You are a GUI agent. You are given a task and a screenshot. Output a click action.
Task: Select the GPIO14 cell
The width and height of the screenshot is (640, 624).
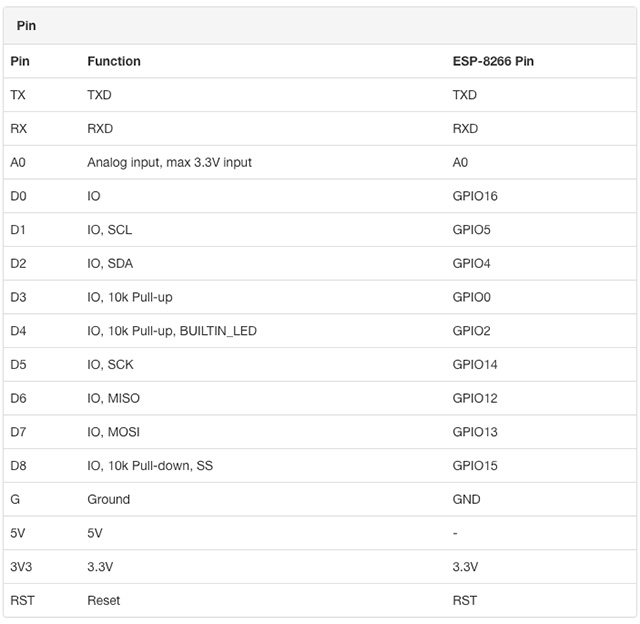point(475,365)
